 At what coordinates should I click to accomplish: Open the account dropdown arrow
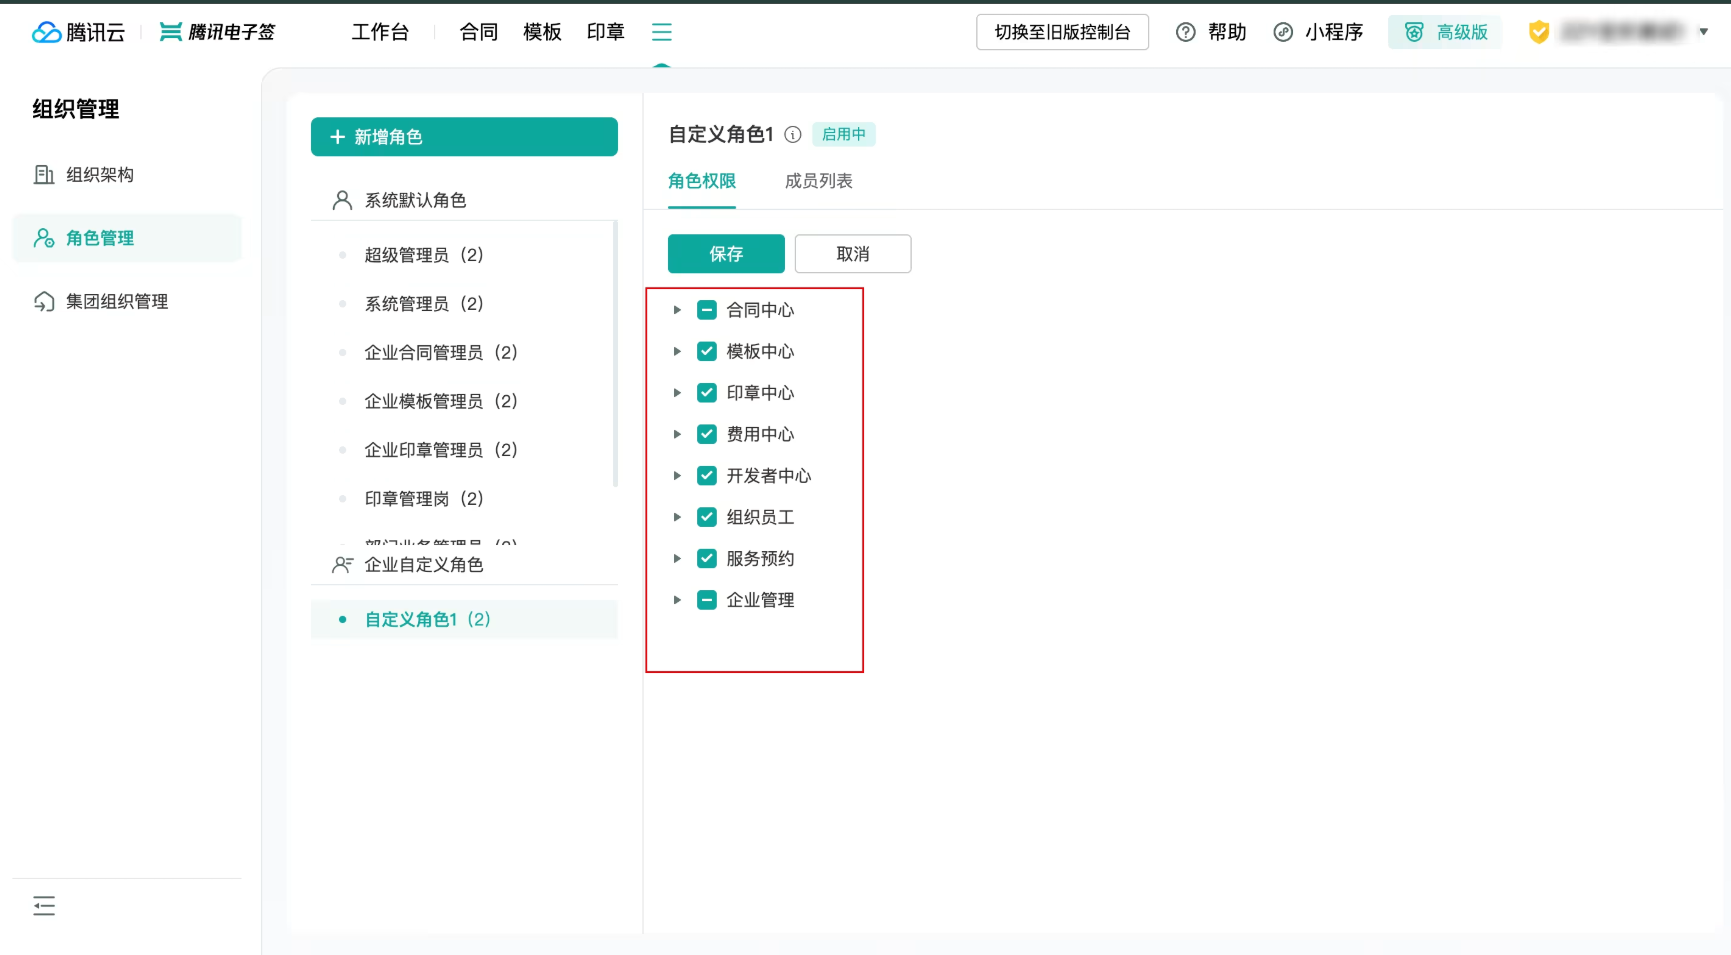pos(1704,32)
